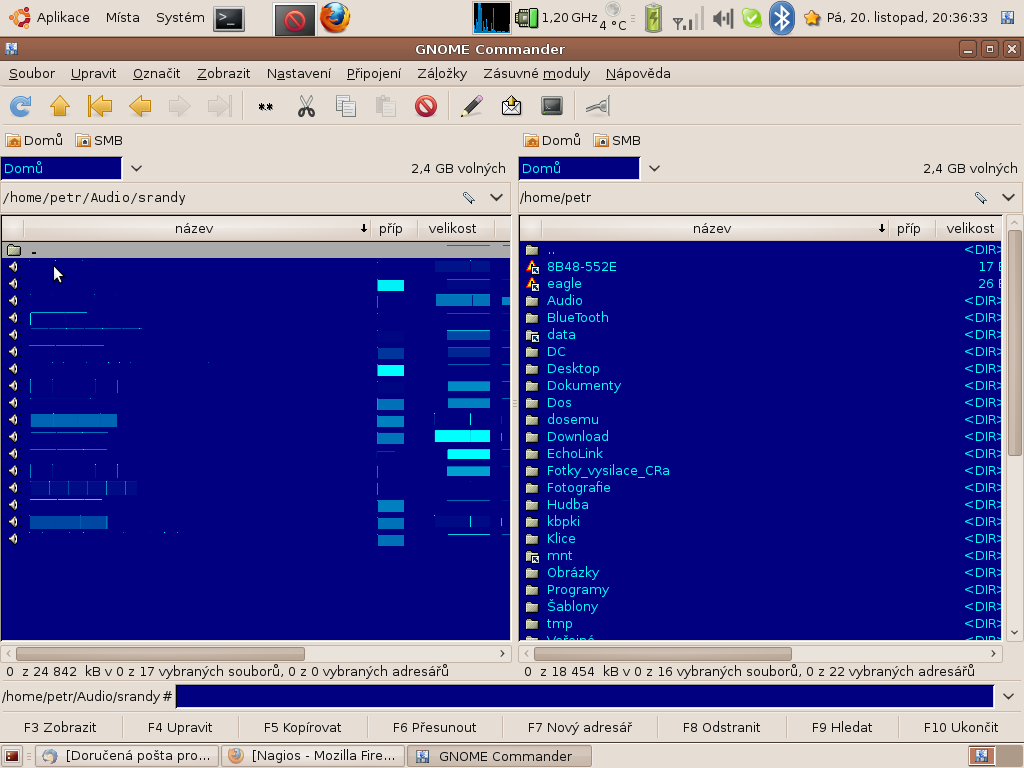Open the left pane Domů combo box
The width and height of the screenshot is (1024, 768).
pyautogui.click(x=61, y=168)
